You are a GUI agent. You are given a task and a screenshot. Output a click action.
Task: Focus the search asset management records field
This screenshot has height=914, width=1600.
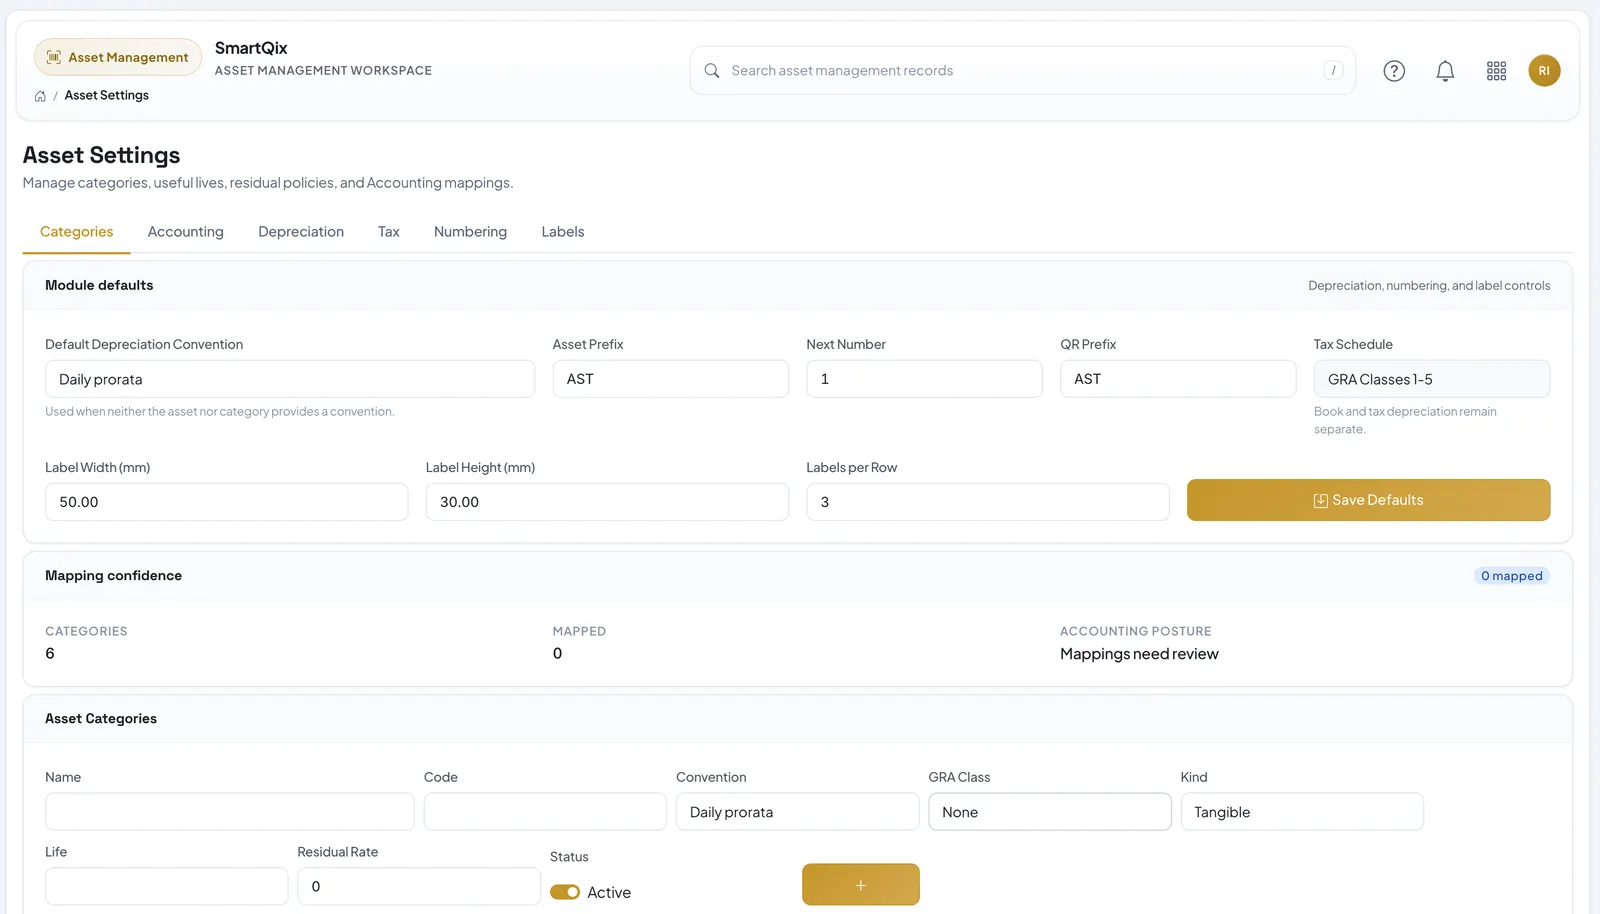pyautogui.click(x=1023, y=71)
